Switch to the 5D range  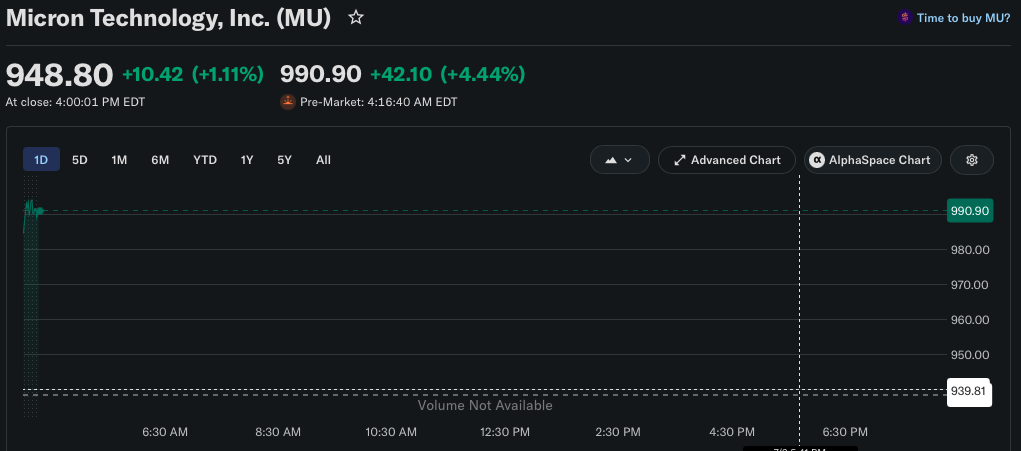coord(79,159)
